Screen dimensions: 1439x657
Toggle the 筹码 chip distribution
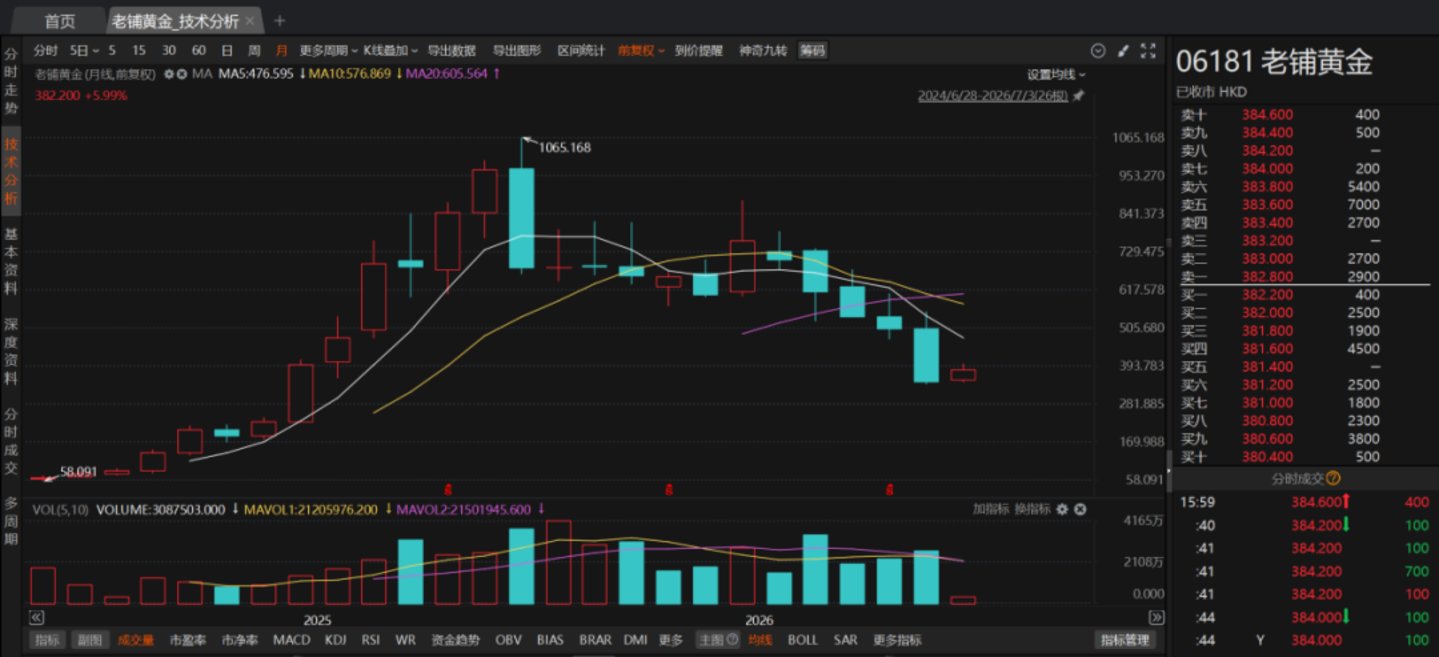tap(812, 50)
